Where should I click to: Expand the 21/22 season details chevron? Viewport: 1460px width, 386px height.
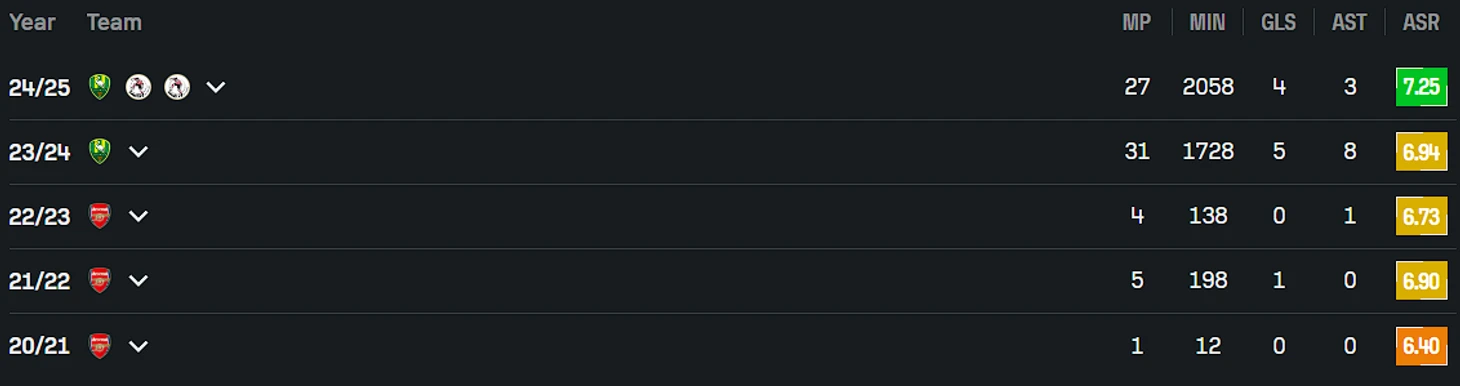click(x=138, y=282)
